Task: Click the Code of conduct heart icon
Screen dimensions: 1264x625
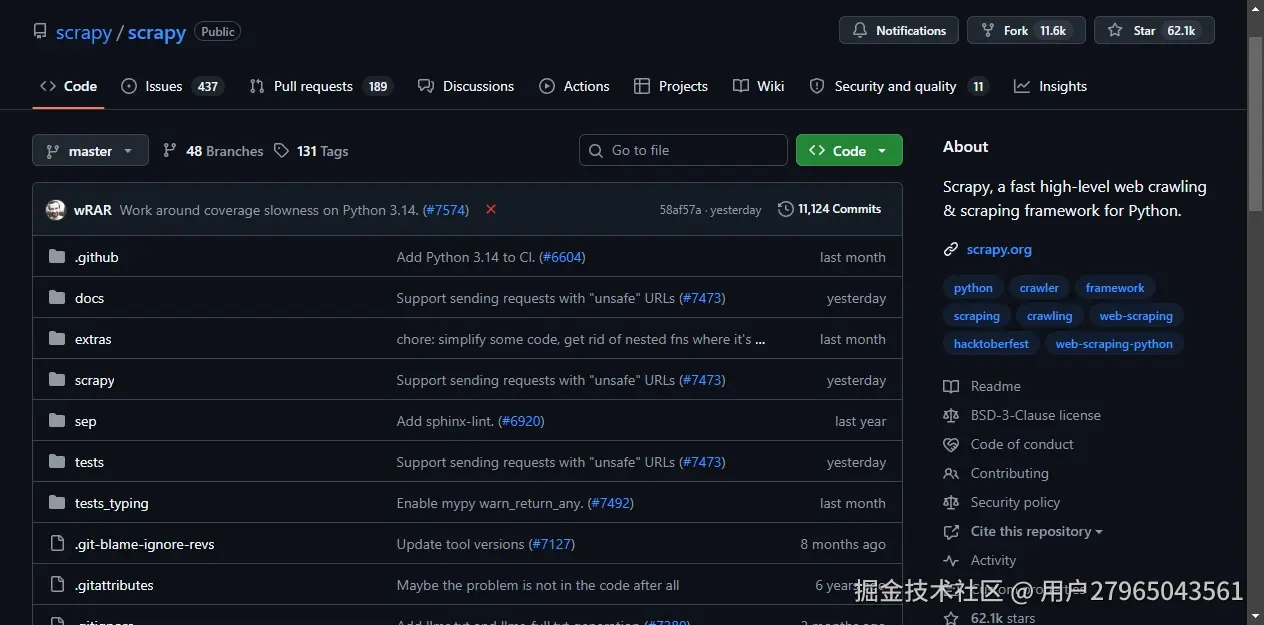Action: pos(951,444)
